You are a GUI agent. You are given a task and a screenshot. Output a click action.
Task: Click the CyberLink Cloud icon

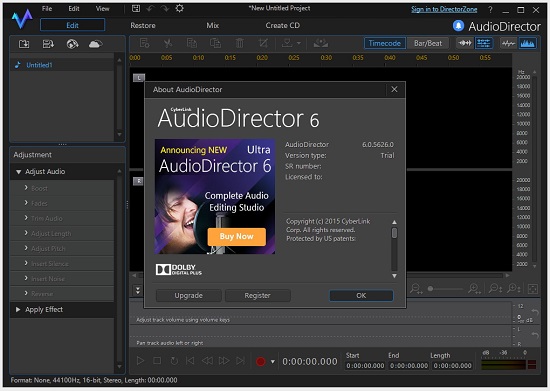[x=95, y=44]
